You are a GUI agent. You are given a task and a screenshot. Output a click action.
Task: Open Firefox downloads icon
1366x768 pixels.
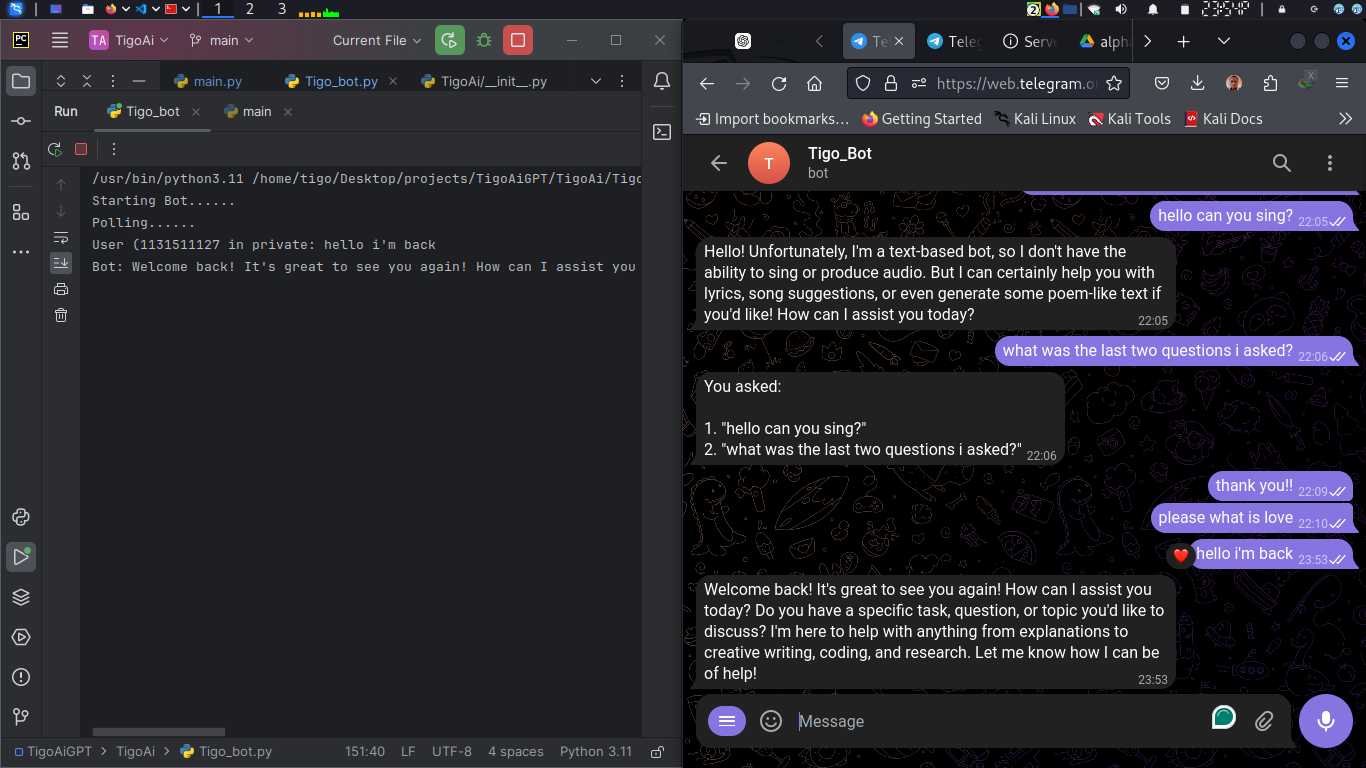pos(1198,84)
